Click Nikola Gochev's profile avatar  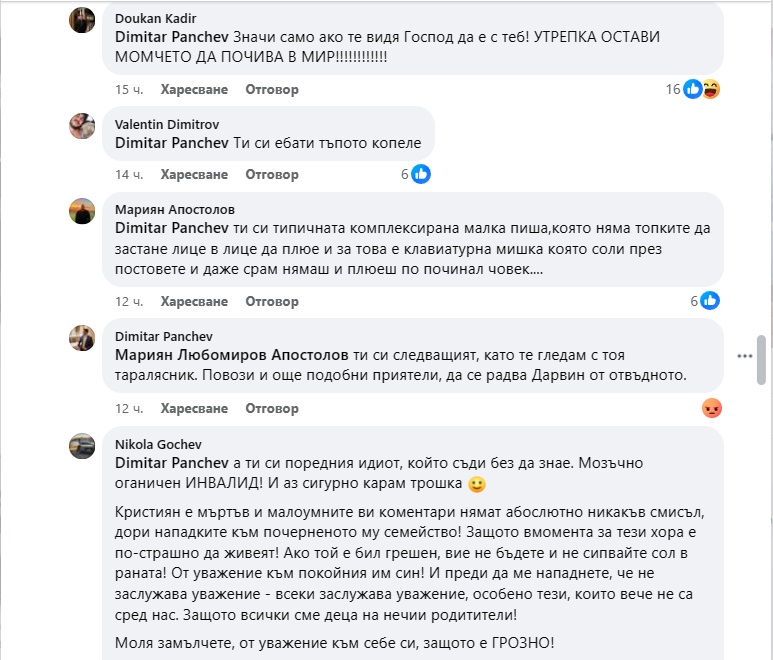[x=82, y=446]
